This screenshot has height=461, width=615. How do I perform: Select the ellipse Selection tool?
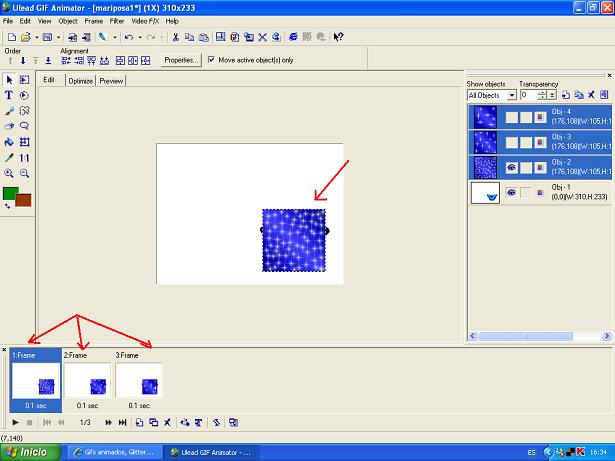coord(24,95)
